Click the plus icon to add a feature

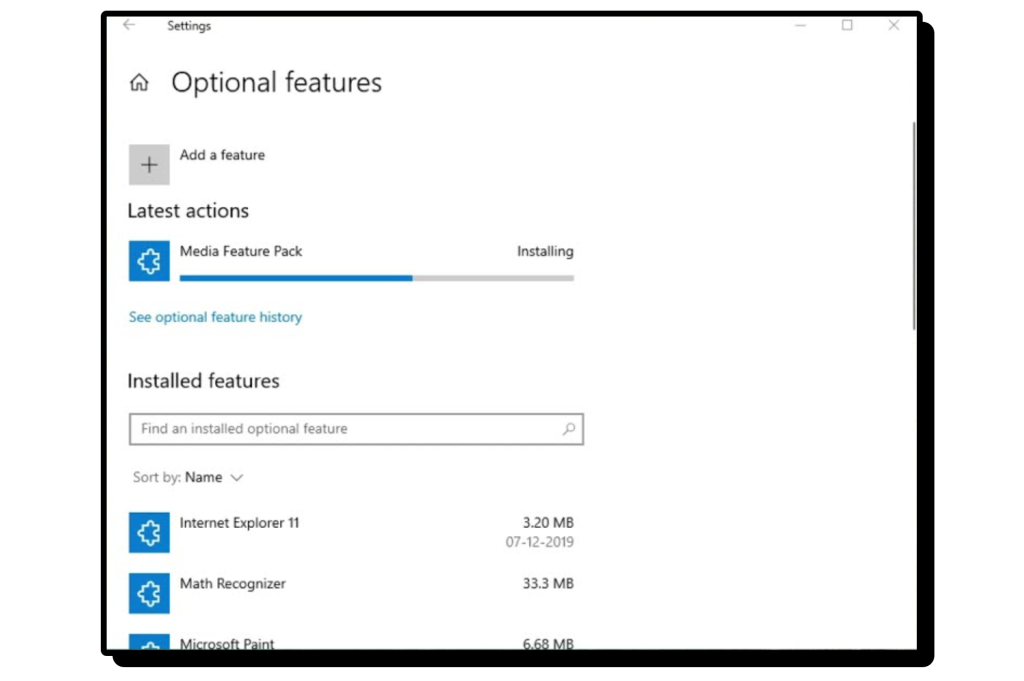tap(149, 165)
